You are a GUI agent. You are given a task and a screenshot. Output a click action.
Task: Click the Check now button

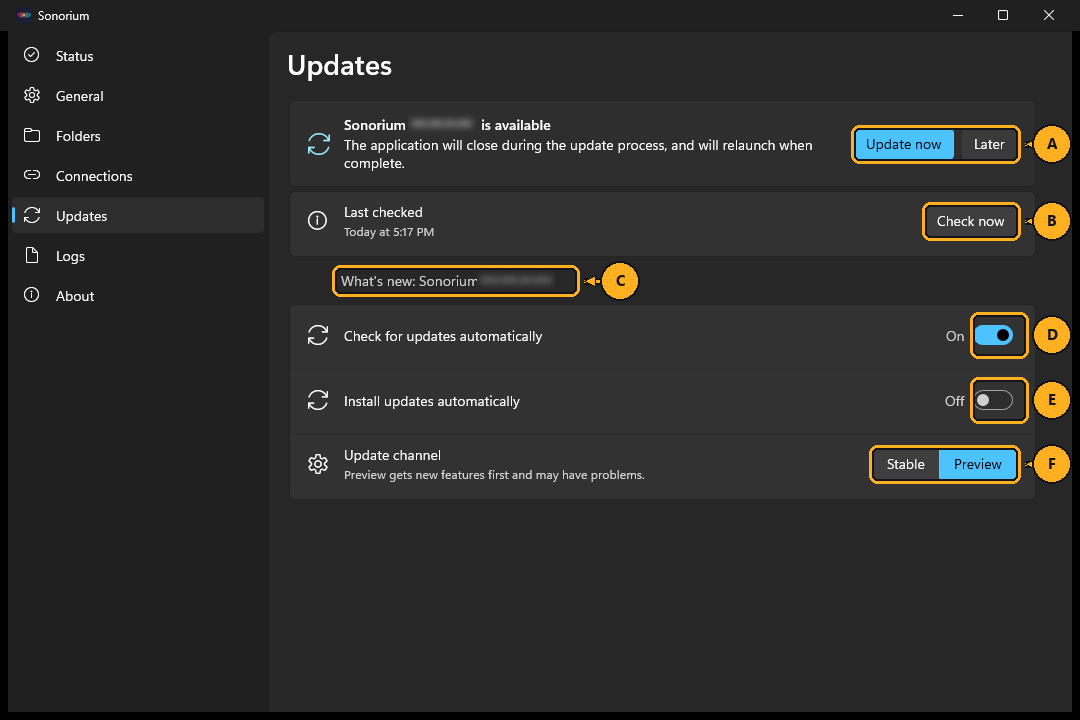pyautogui.click(x=970, y=221)
